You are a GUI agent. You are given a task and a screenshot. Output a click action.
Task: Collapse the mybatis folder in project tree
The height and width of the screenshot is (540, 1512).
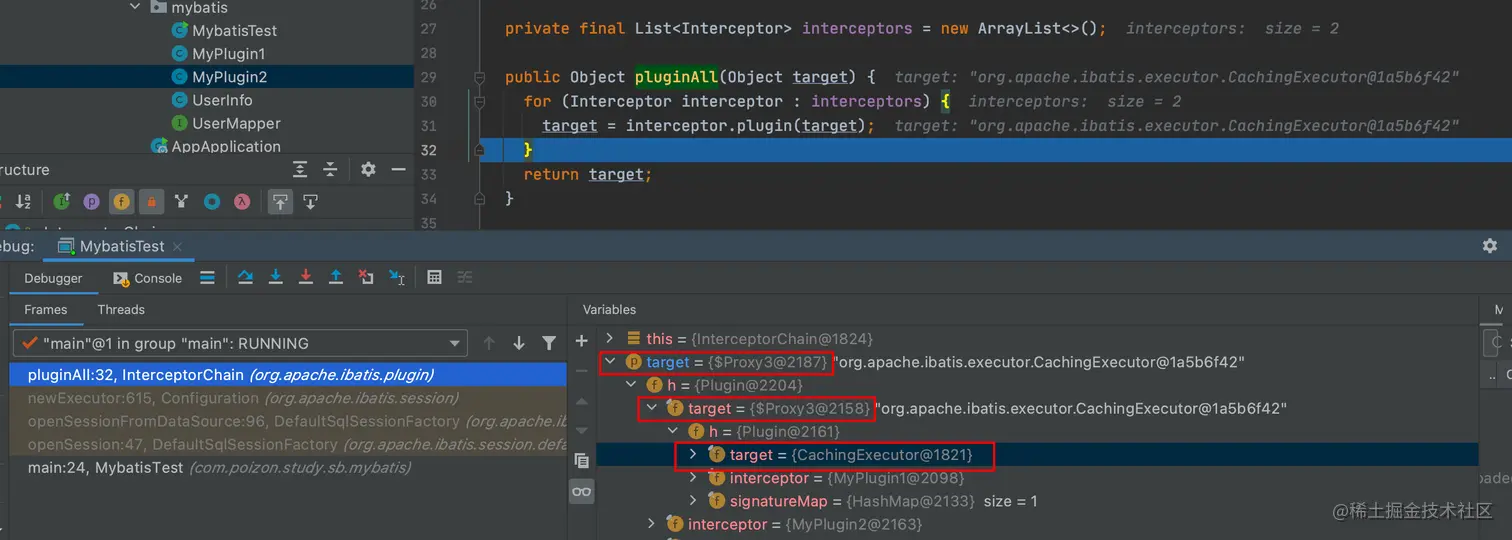(136, 7)
